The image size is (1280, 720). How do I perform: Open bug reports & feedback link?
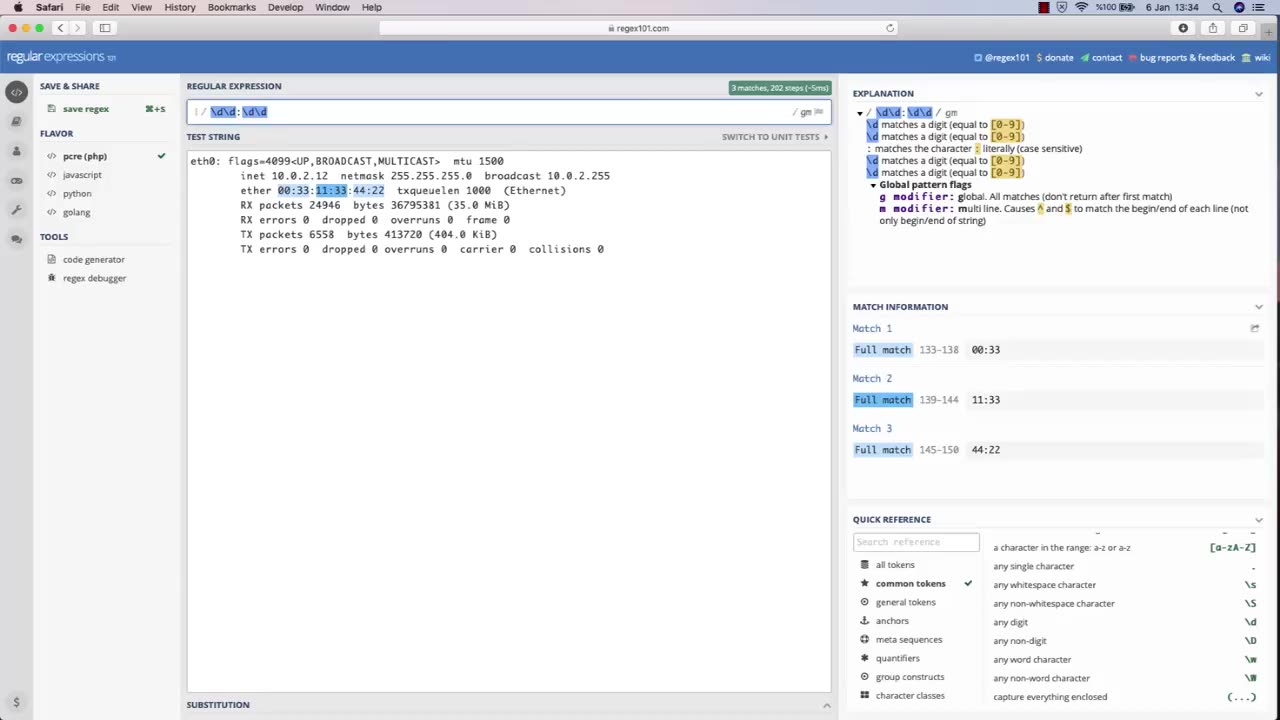tap(1181, 58)
